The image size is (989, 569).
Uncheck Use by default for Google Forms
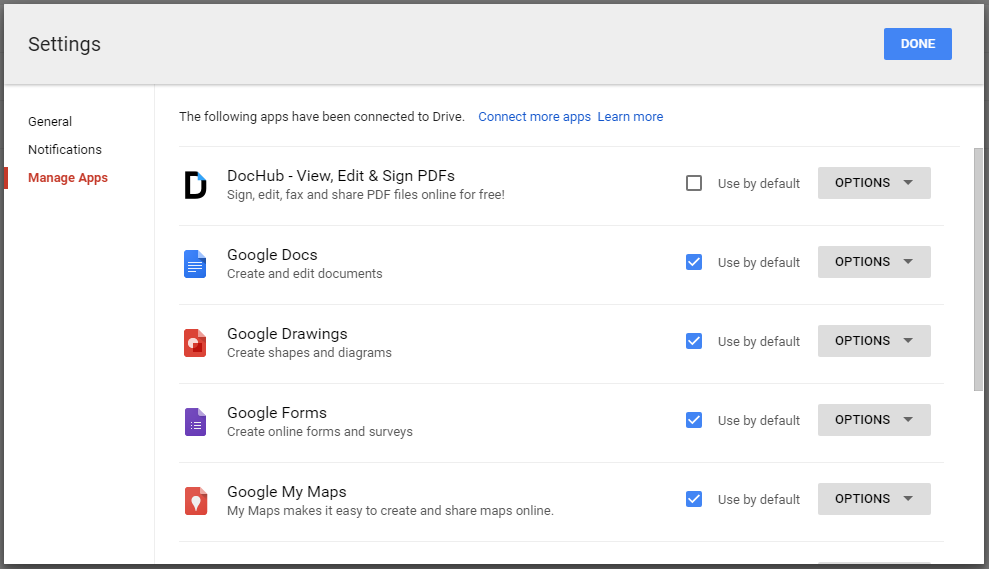[694, 419]
